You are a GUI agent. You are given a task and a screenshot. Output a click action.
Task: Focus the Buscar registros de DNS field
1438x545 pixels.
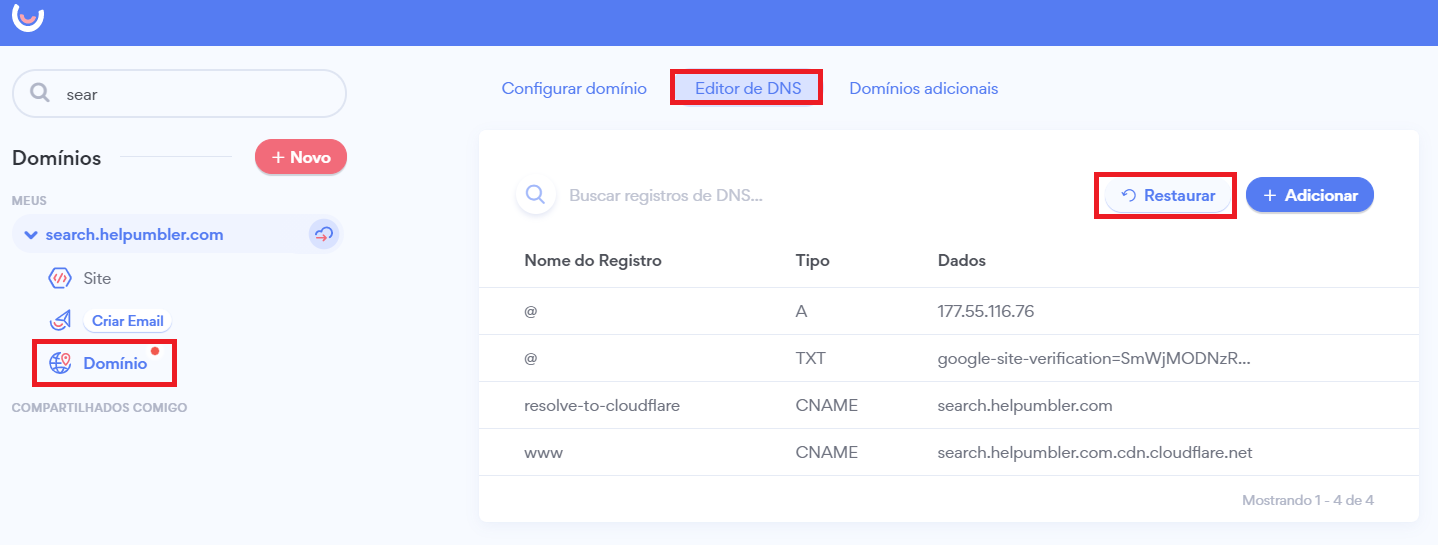[x=666, y=195]
